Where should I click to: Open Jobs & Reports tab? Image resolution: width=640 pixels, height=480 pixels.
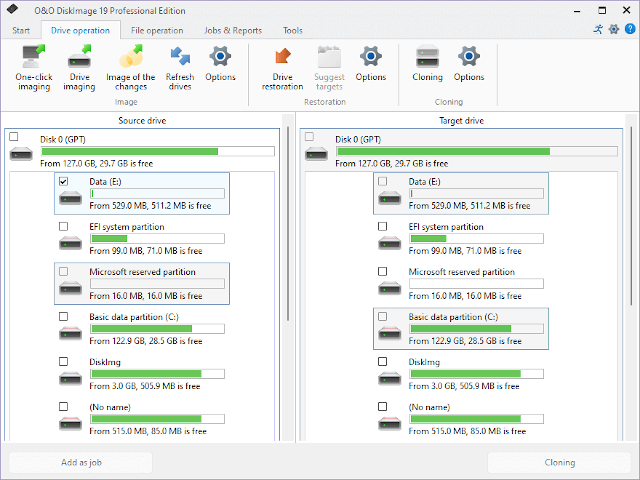pyautogui.click(x=233, y=30)
